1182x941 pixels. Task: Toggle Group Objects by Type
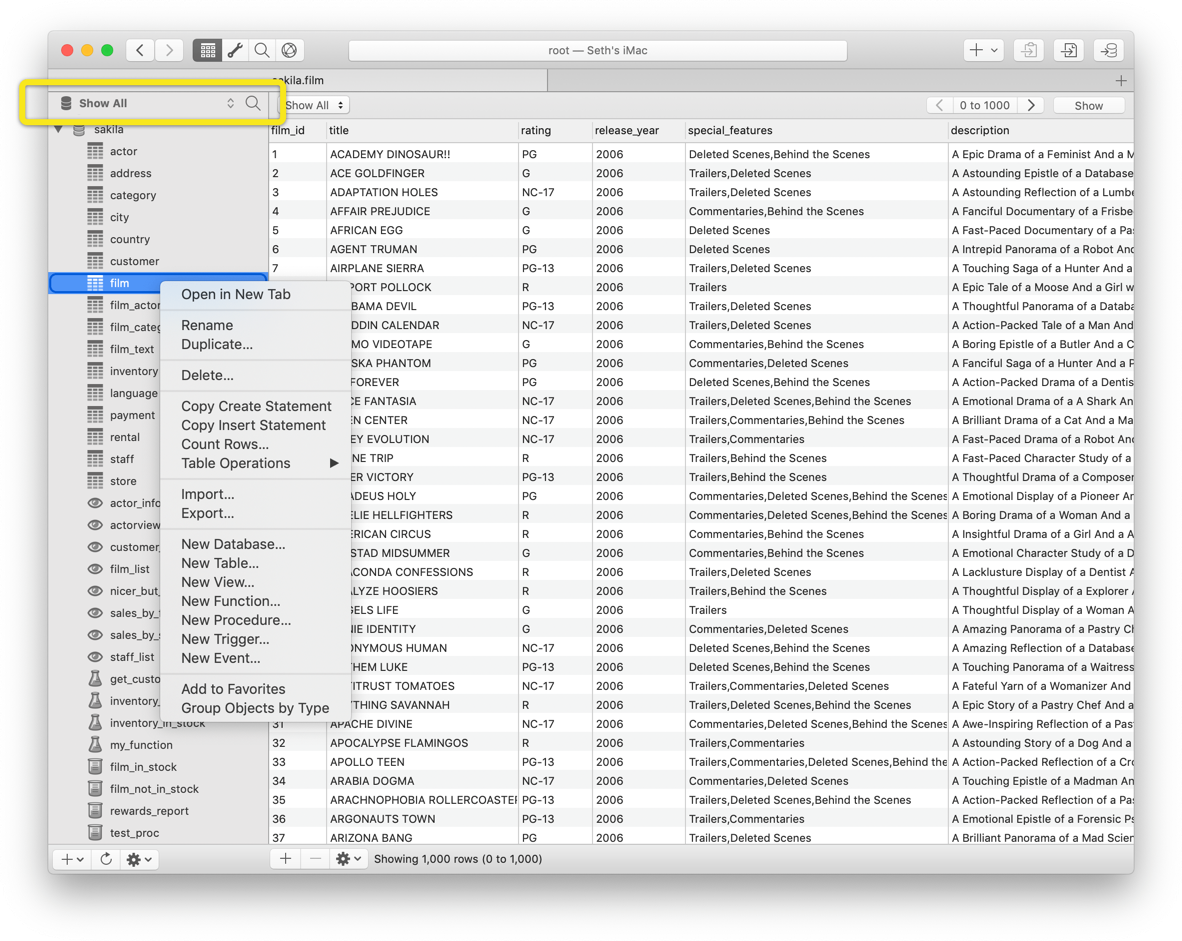(x=256, y=708)
